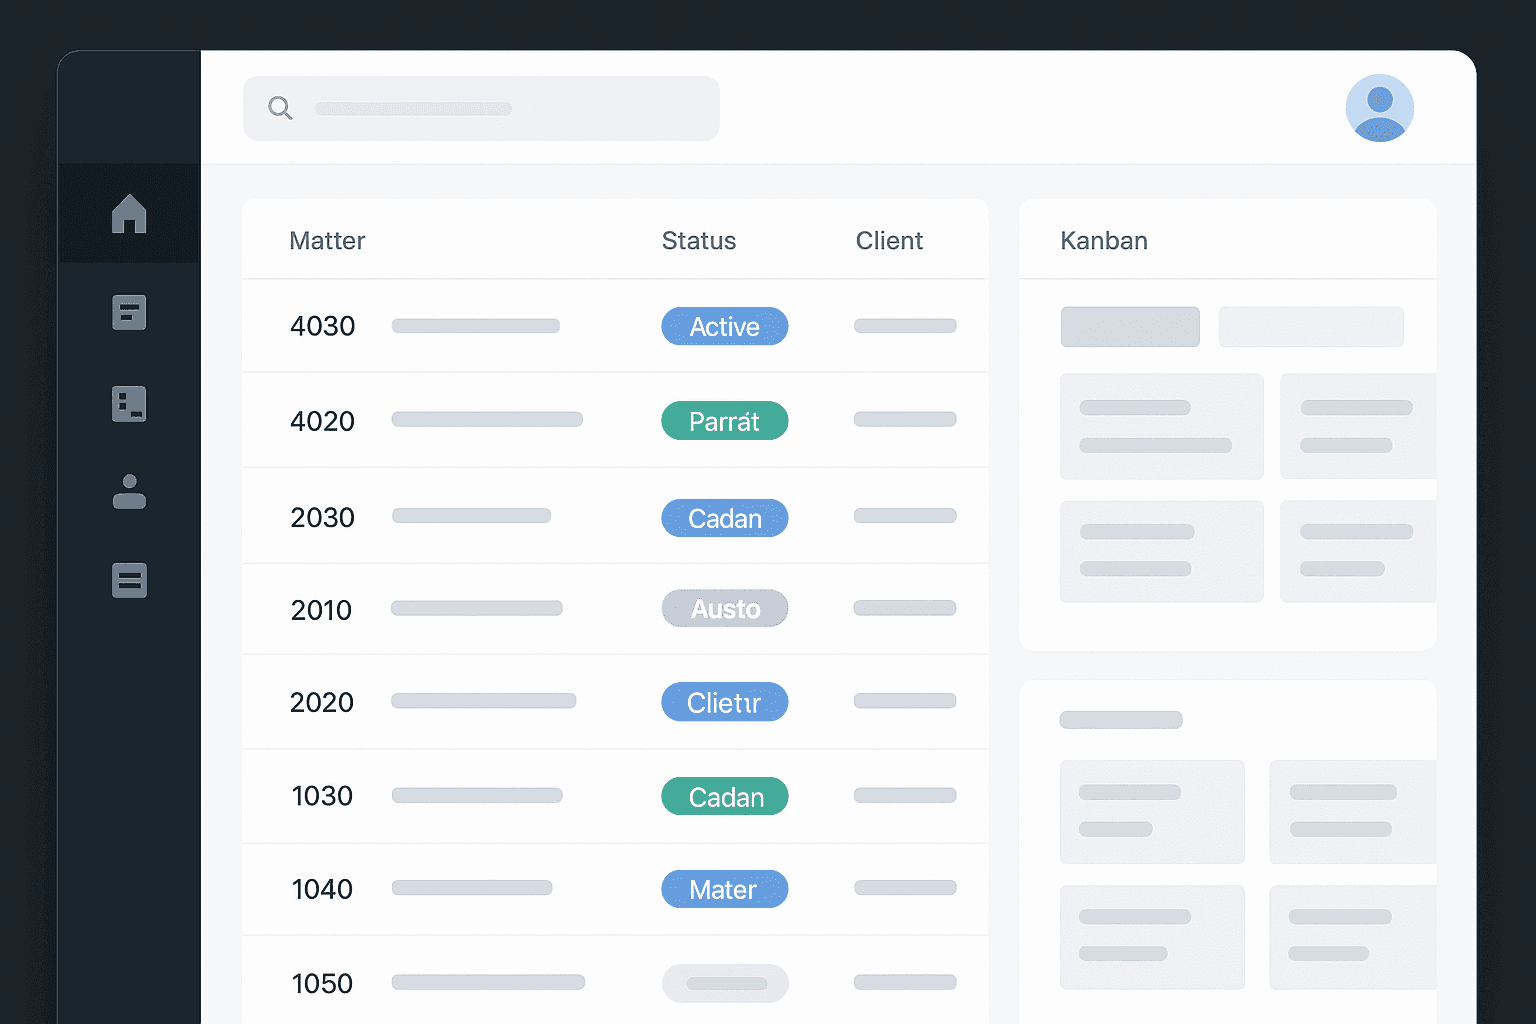
Task: Click the Matter column header
Action: (327, 240)
